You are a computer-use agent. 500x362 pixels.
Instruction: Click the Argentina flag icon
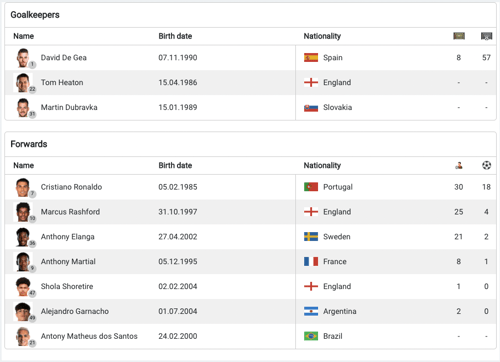pos(311,311)
